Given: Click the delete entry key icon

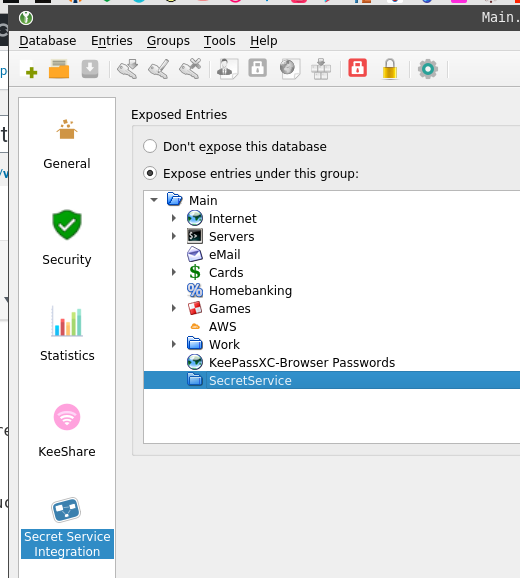Looking at the screenshot, I should [190, 69].
